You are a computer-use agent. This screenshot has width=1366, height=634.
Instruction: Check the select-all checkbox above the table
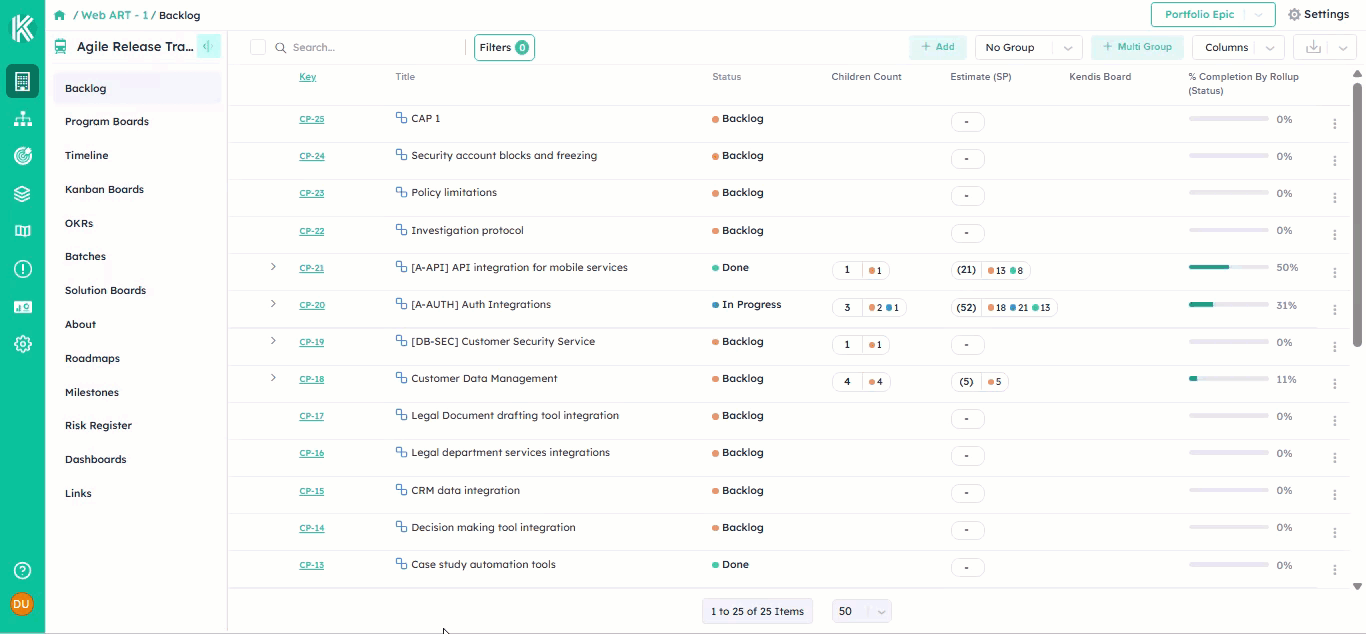[258, 47]
